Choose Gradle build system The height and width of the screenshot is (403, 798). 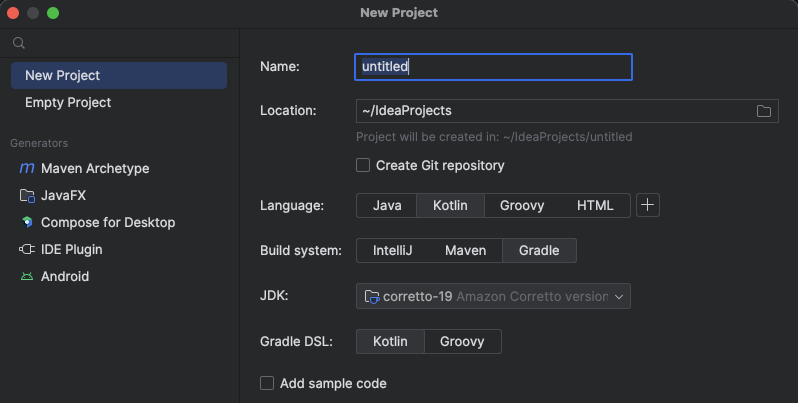pos(539,250)
